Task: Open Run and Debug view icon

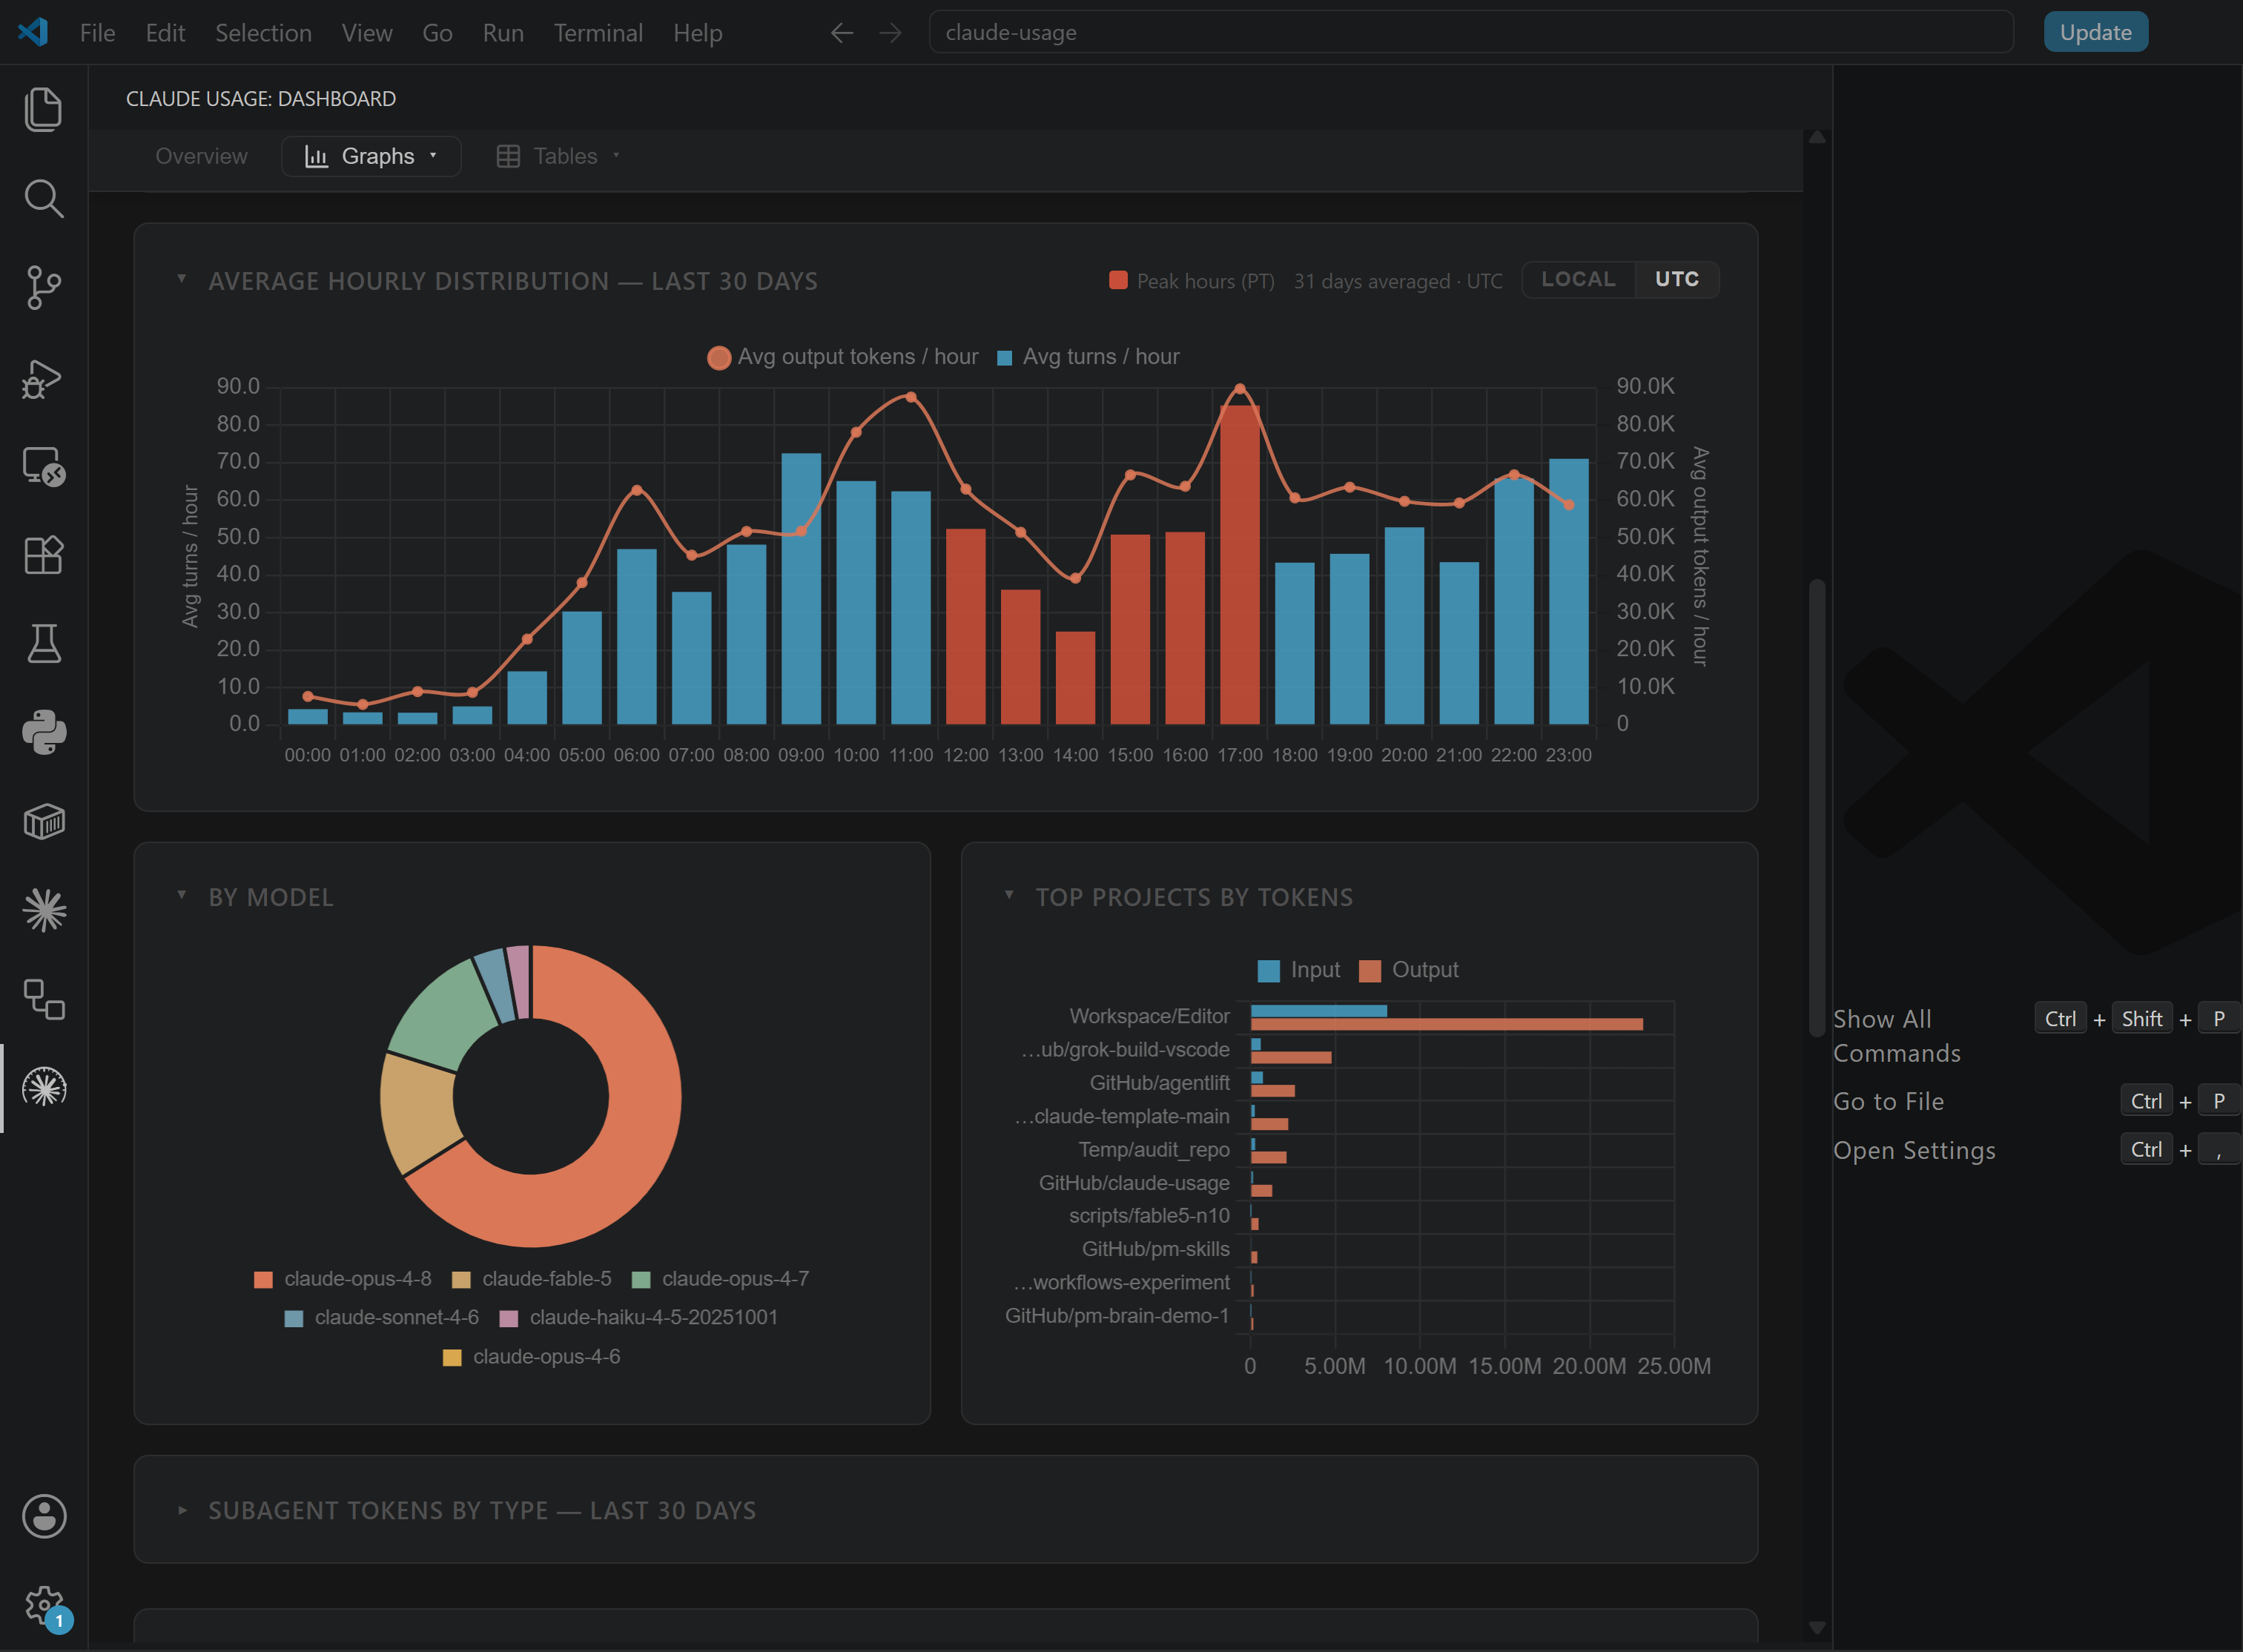Action: 43,378
